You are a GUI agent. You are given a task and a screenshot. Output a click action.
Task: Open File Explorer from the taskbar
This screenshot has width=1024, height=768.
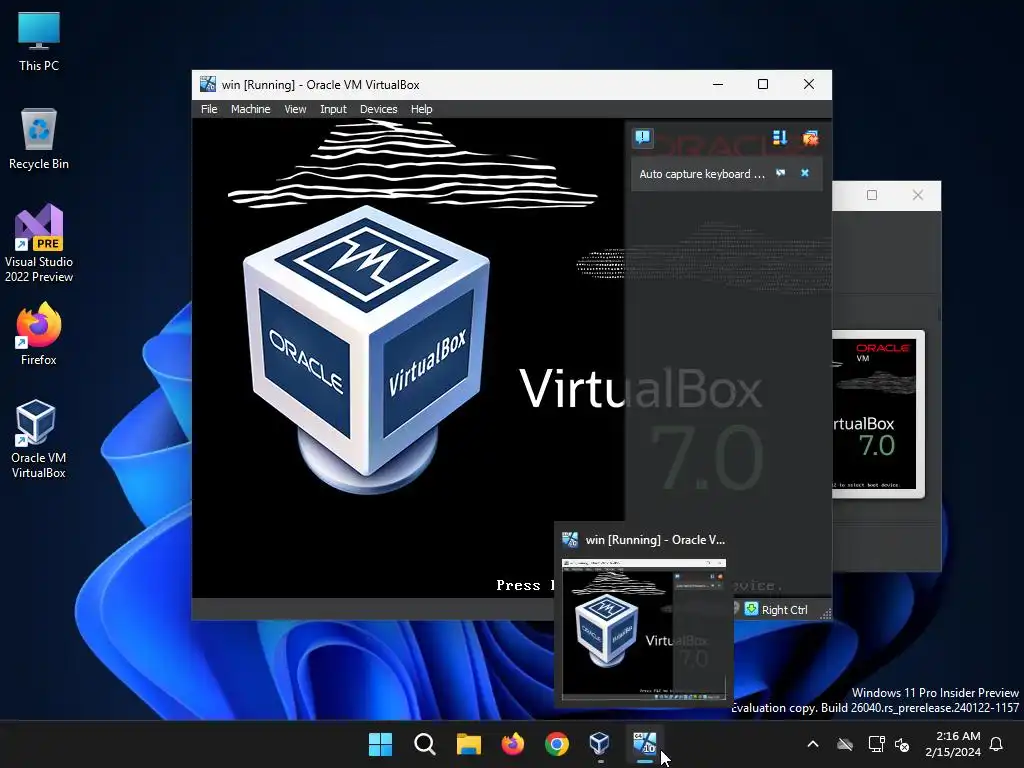468,744
